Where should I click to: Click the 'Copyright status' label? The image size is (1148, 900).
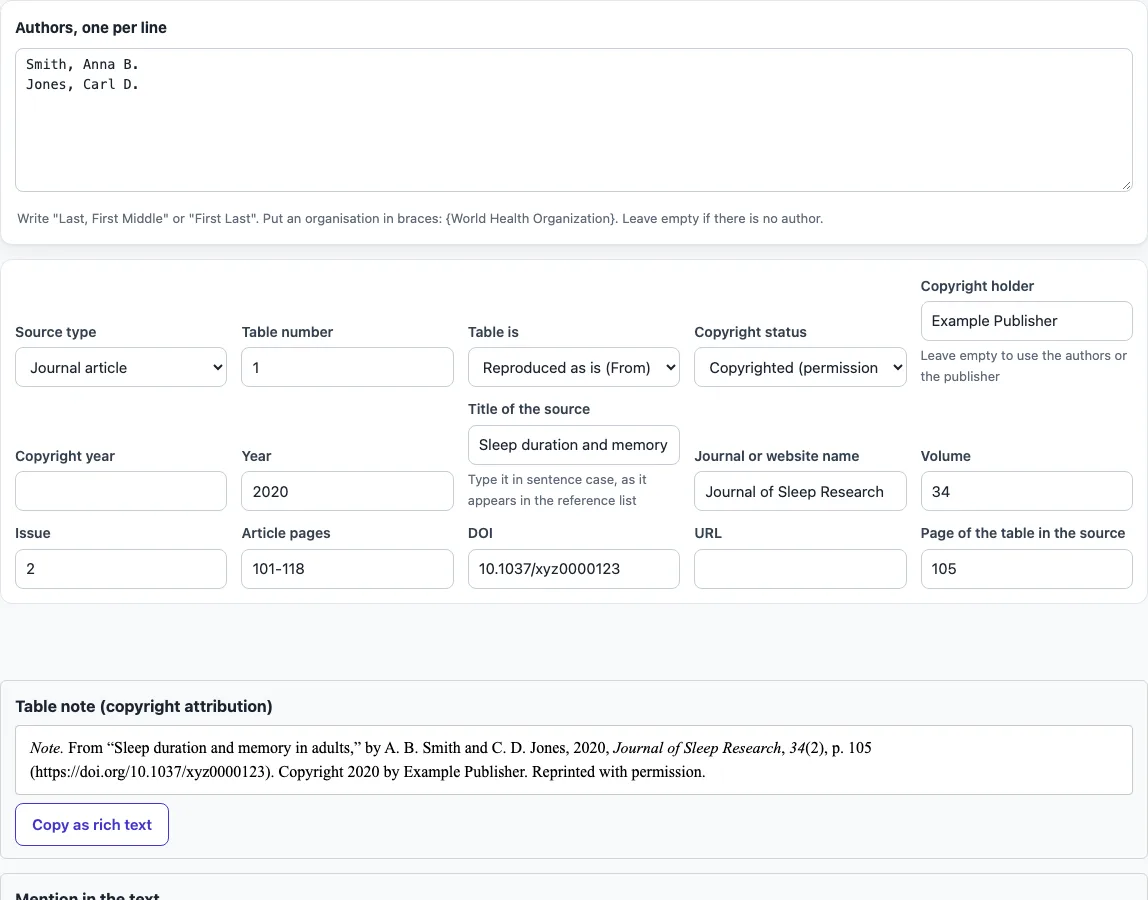click(x=750, y=332)
